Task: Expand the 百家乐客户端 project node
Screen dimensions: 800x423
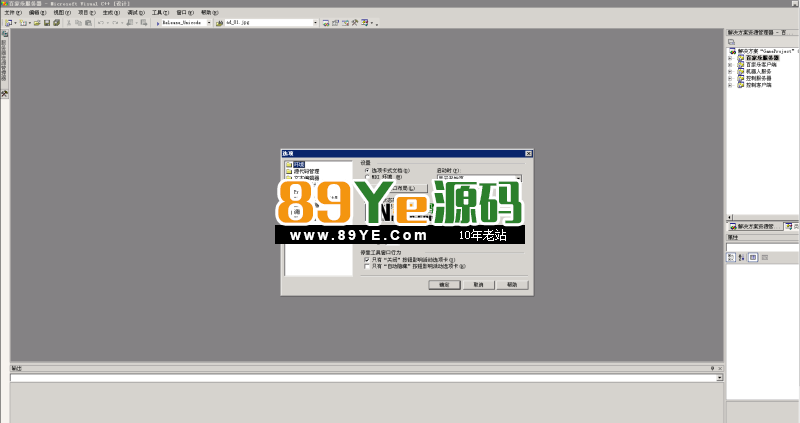Action: coord(730,65)
